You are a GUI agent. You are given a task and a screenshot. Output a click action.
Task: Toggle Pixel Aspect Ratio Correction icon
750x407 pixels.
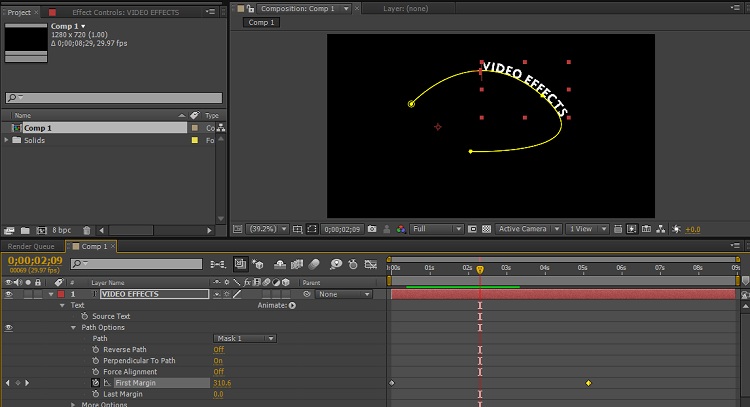click(618, 229)
